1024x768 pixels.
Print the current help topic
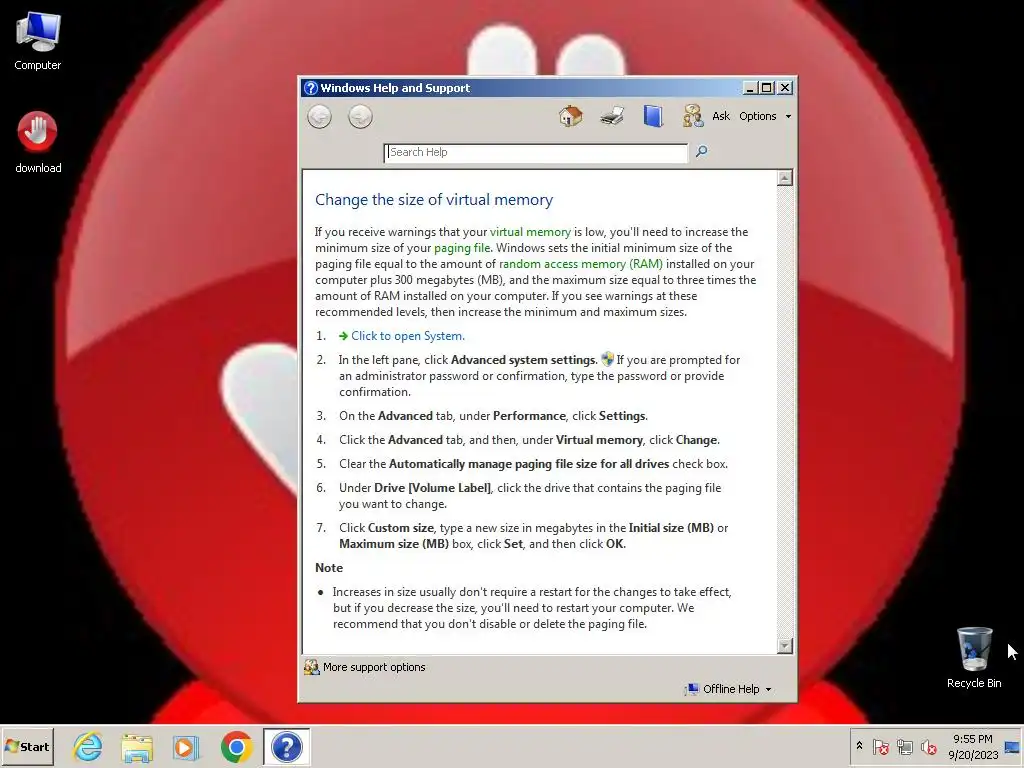(612, 116)
